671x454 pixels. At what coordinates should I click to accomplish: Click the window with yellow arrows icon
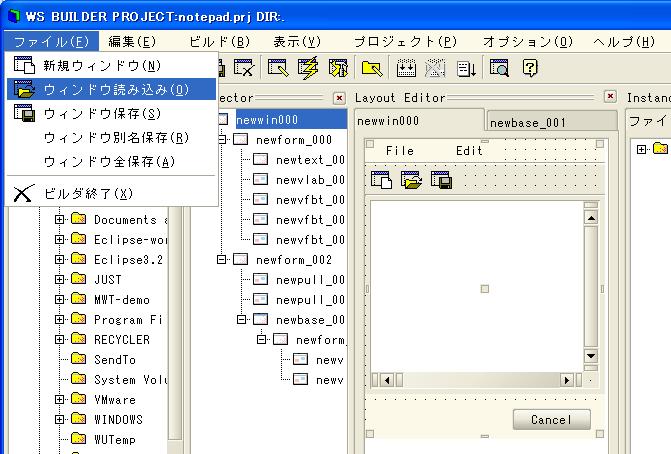pyautogui.click(x=338, y=68)
